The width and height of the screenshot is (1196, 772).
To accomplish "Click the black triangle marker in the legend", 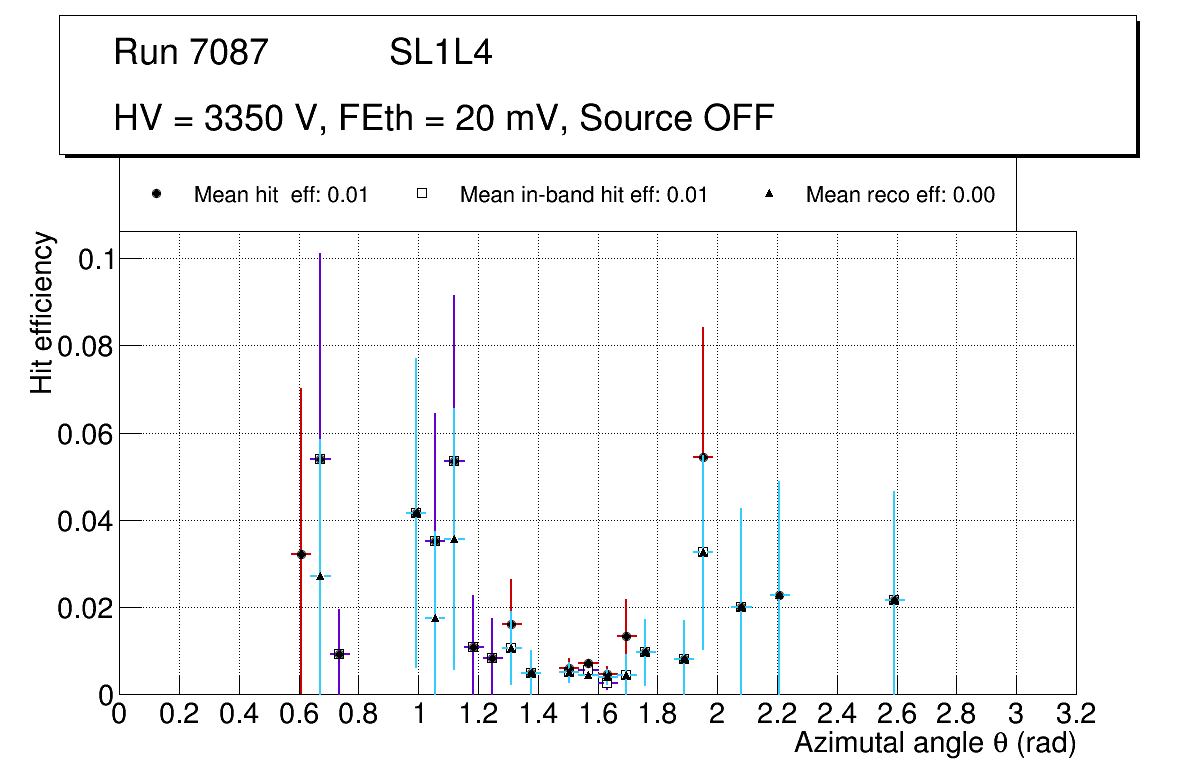I will (769, 194).
